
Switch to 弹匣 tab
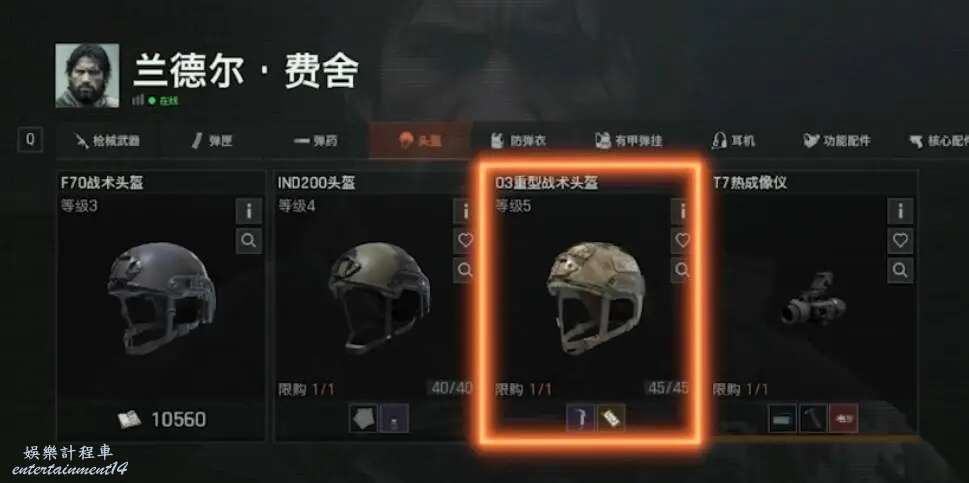[x=212, y=141]
